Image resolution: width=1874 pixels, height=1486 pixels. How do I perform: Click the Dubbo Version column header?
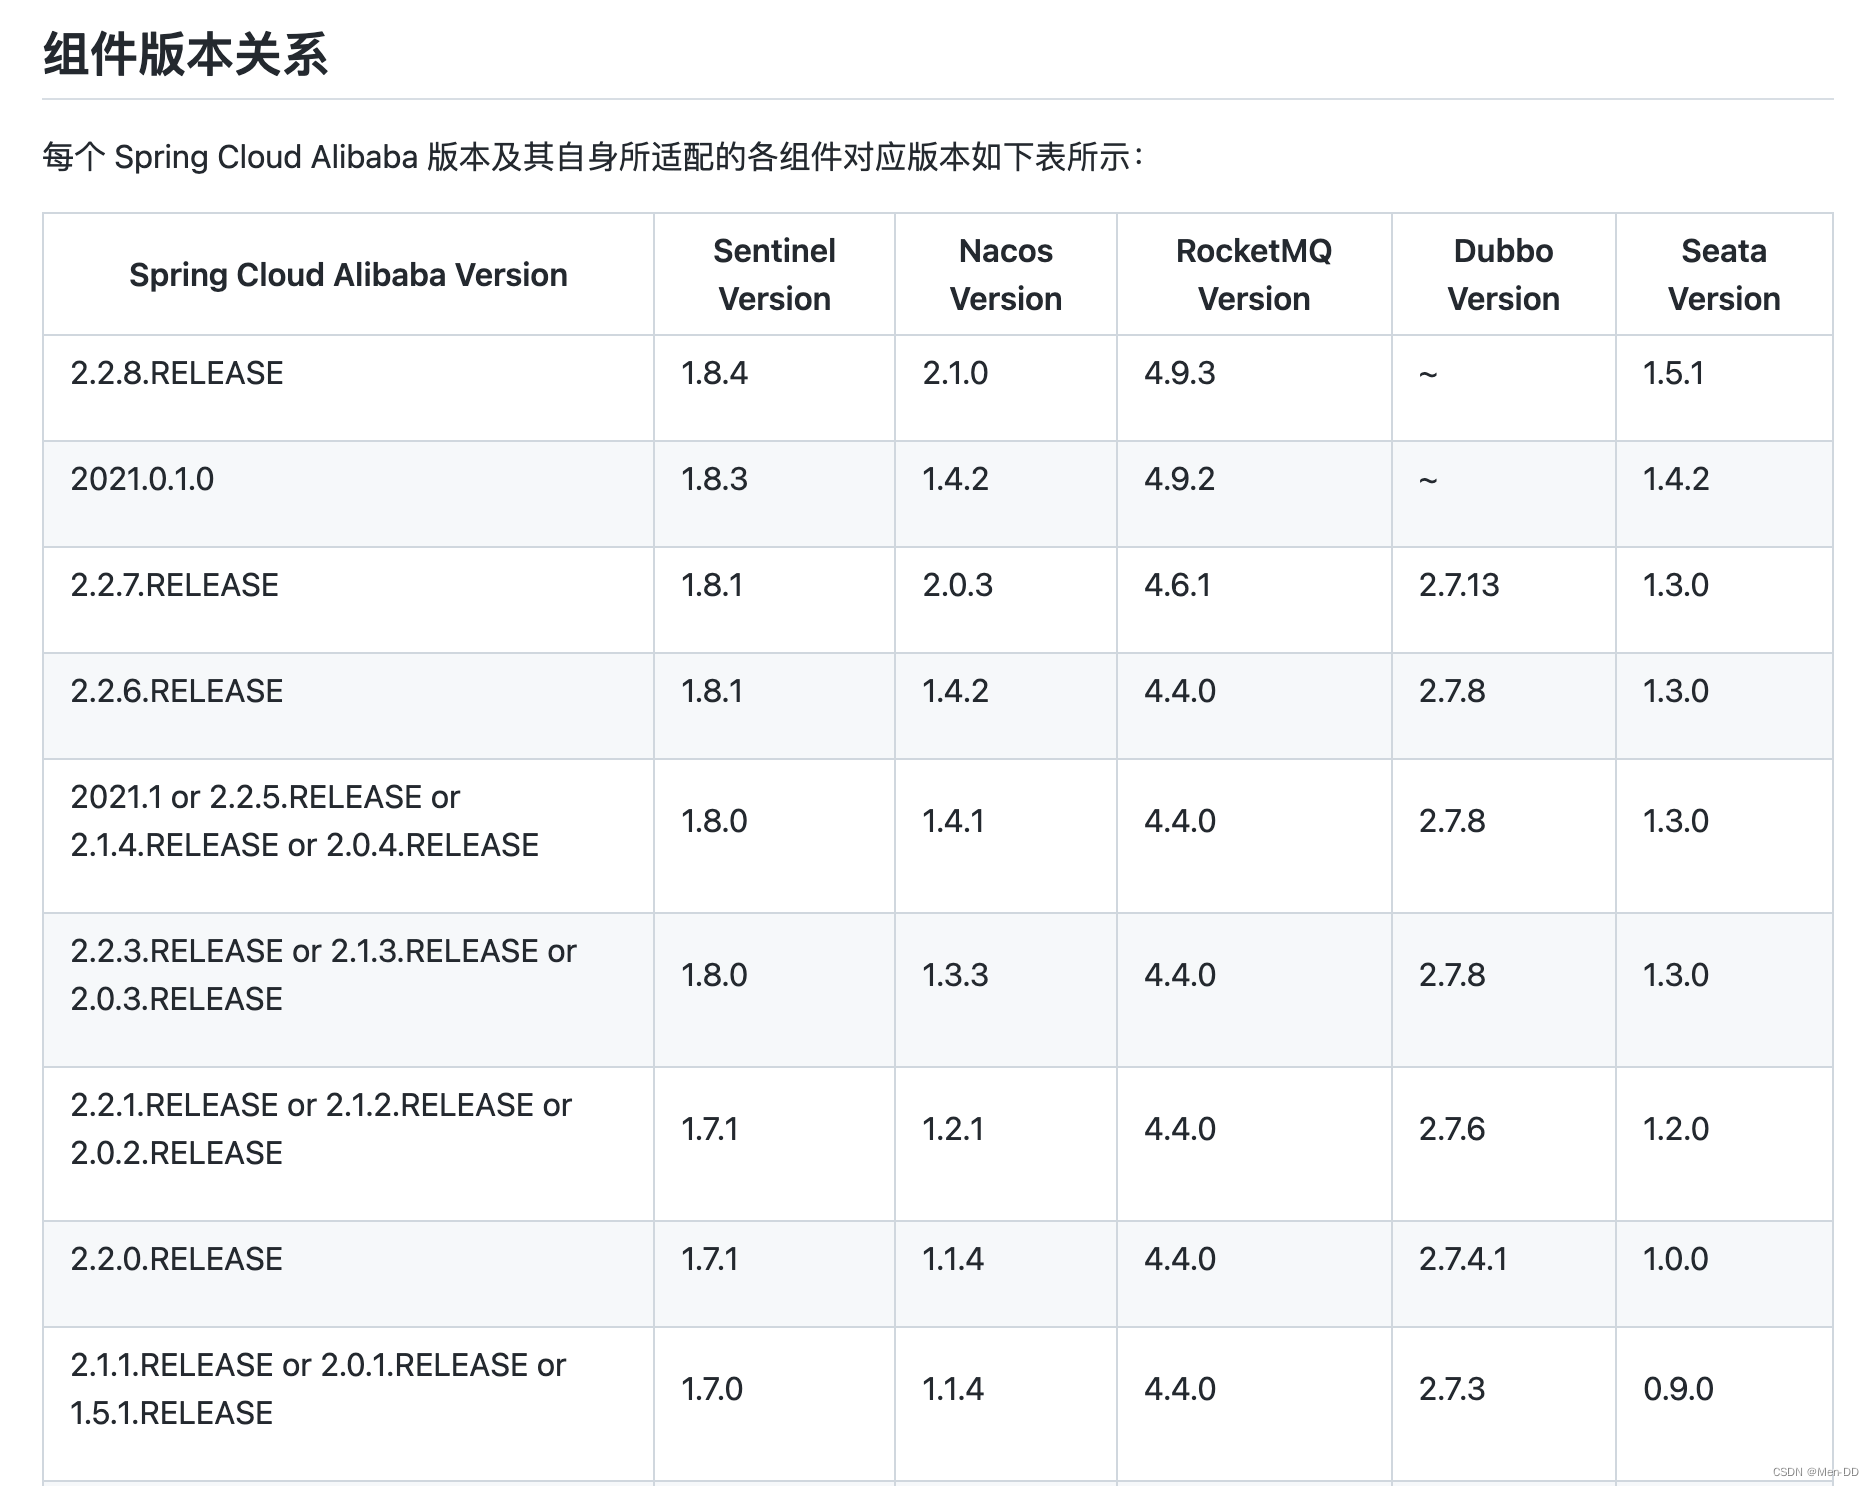[x=1503, y=275]
